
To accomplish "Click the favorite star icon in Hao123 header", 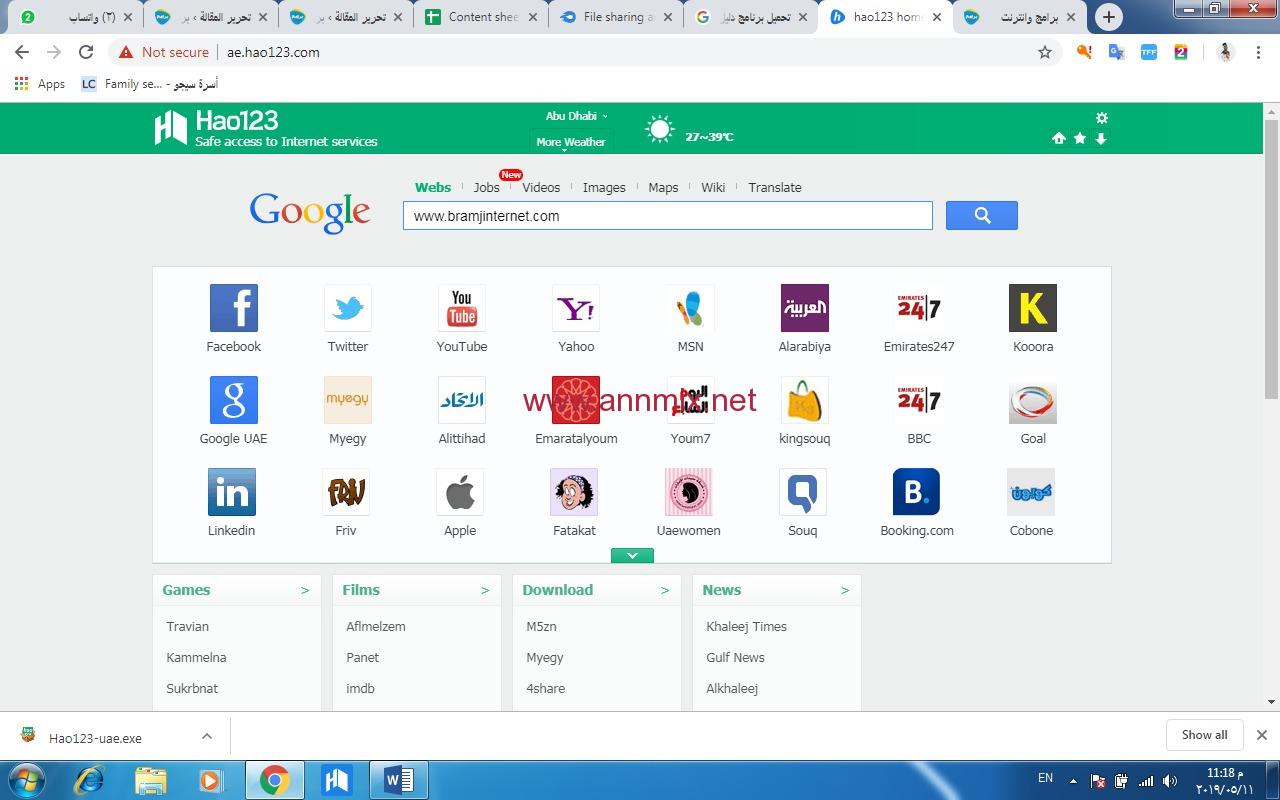I will [1080, 139].
